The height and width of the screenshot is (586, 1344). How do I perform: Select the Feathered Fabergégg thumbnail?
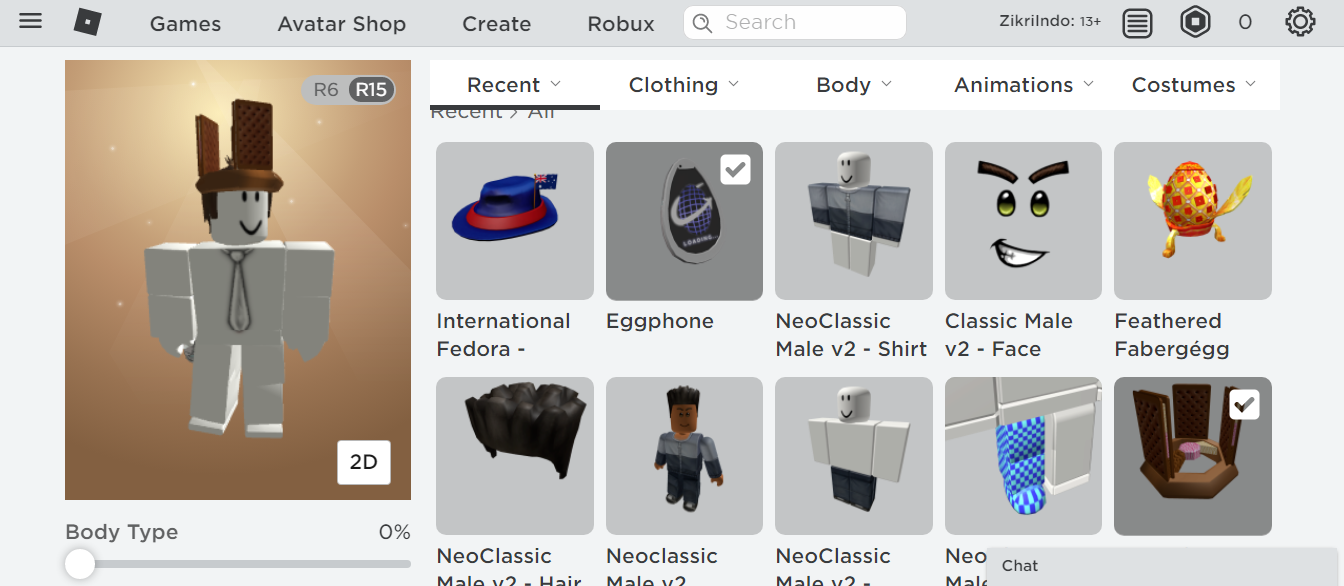point(1193,221)
